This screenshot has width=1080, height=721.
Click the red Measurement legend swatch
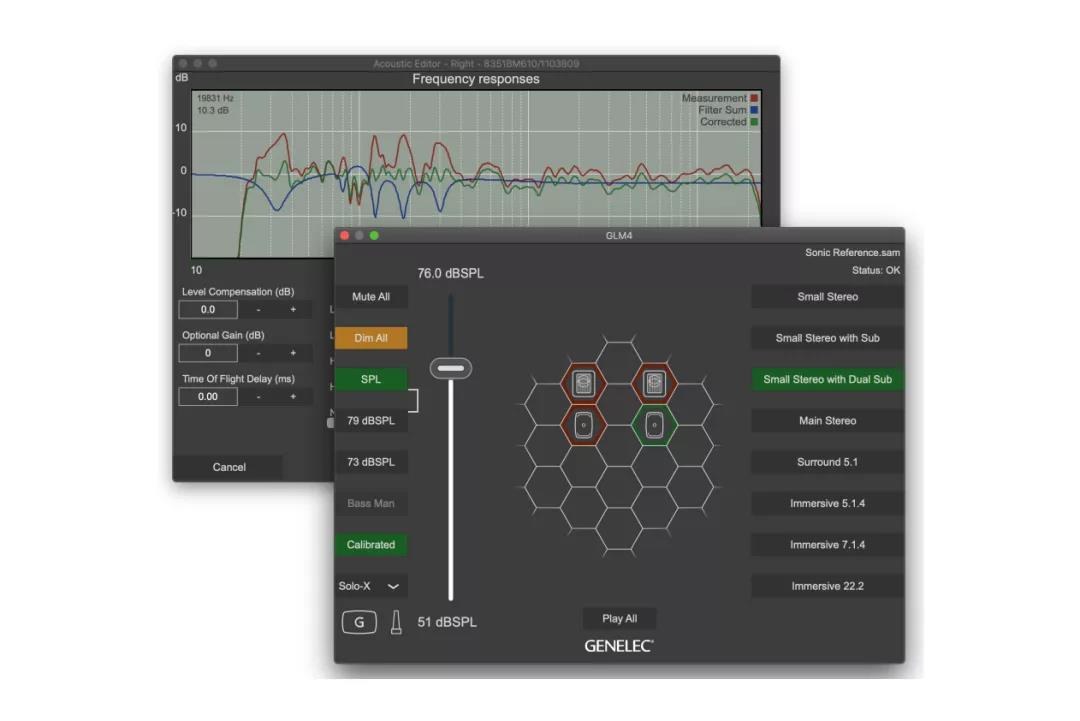click(x=754, y=98)
